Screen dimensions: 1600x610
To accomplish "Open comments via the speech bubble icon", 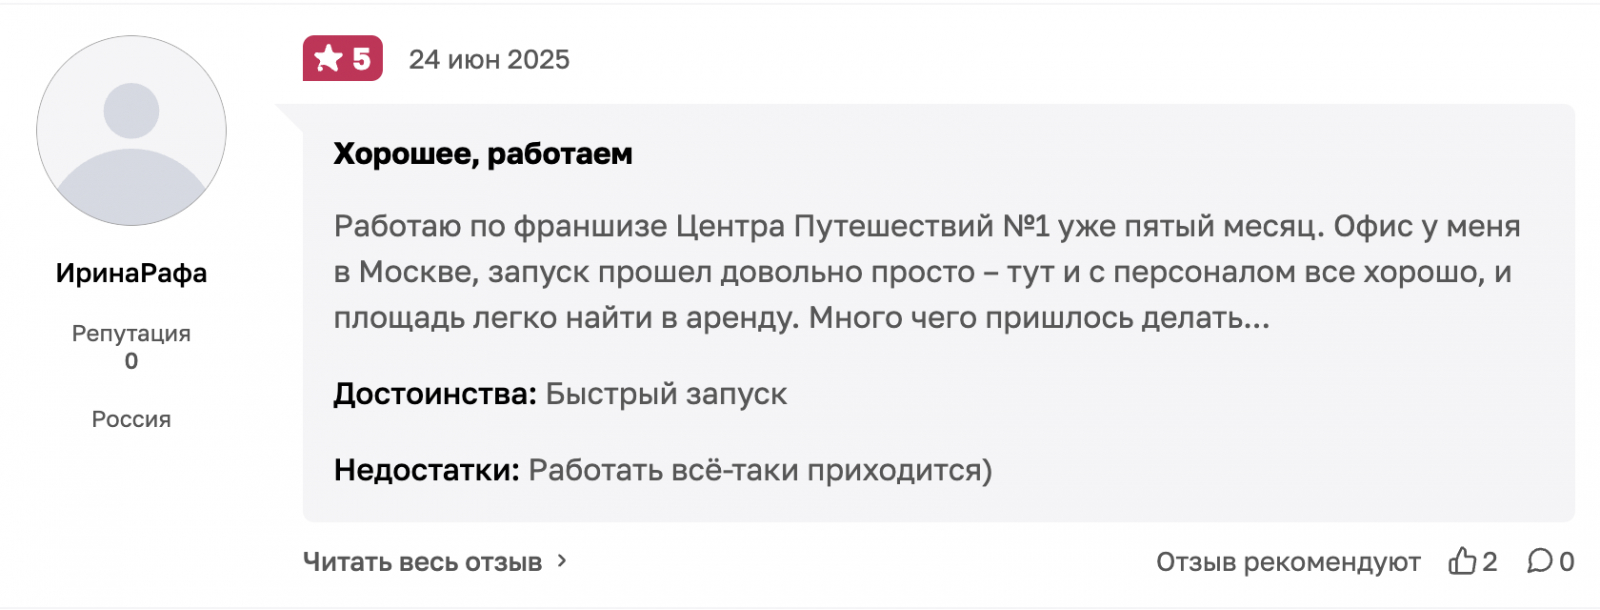I will 1540,561.
